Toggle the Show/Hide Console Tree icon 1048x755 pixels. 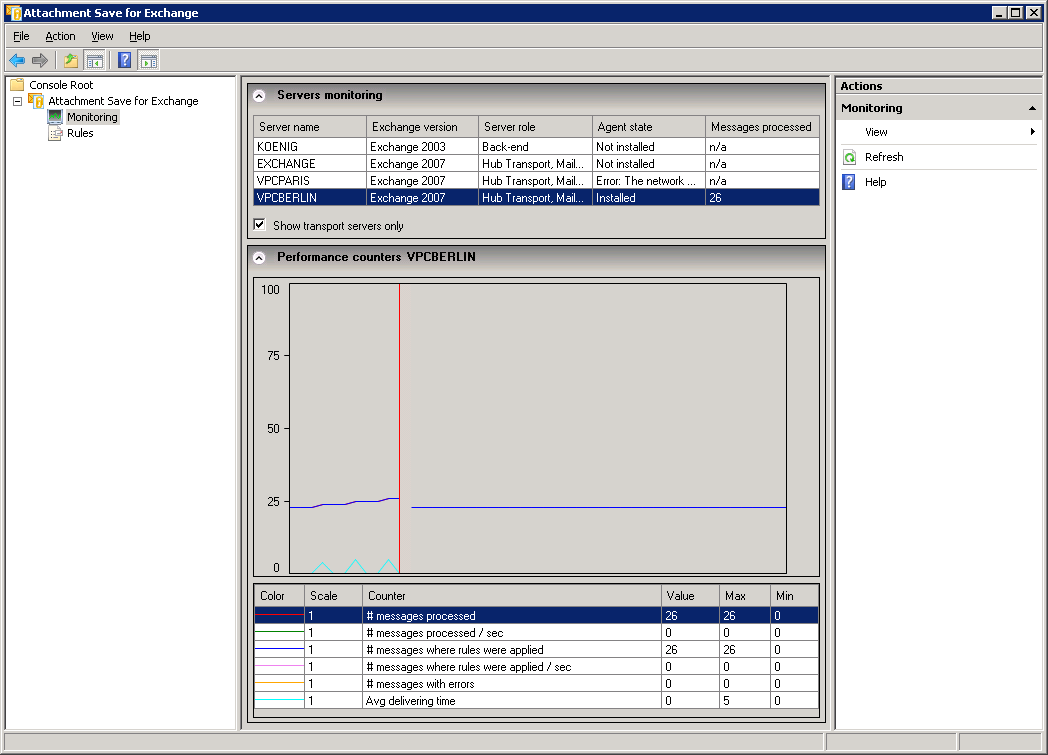pyautogui.click(x=95, y=60)
